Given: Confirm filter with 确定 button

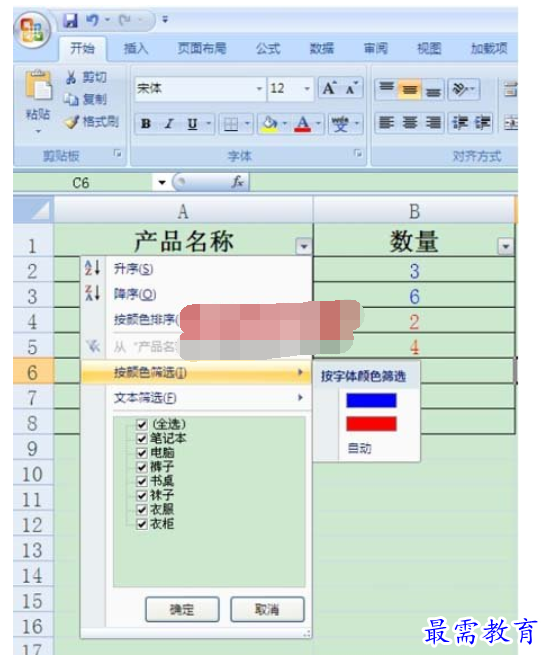Looking at the screenshot, I should coord(182,609).
